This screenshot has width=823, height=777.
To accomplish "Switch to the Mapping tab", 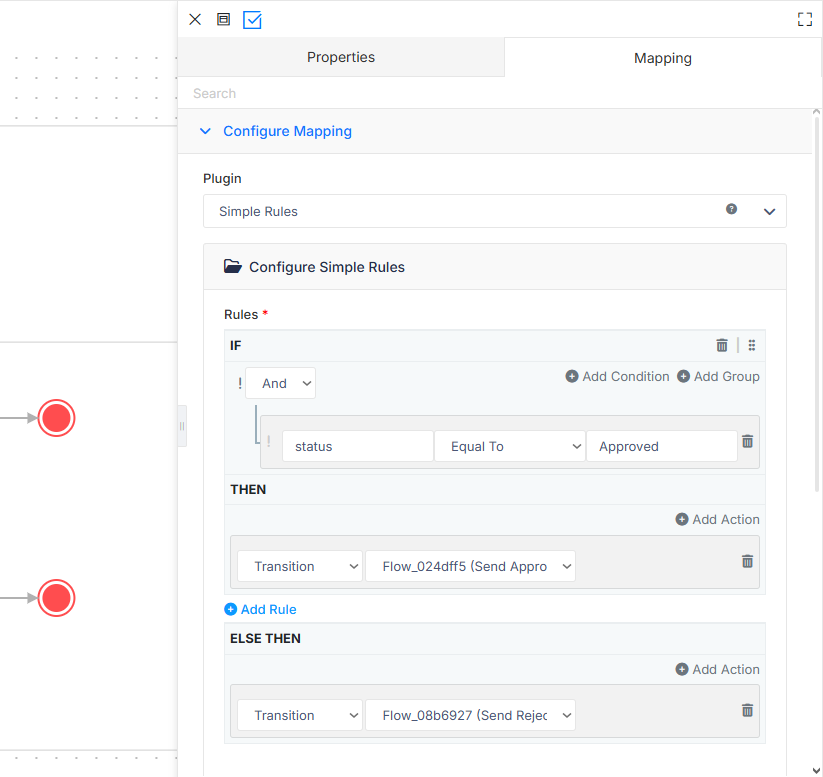I will tap(663, 58).
